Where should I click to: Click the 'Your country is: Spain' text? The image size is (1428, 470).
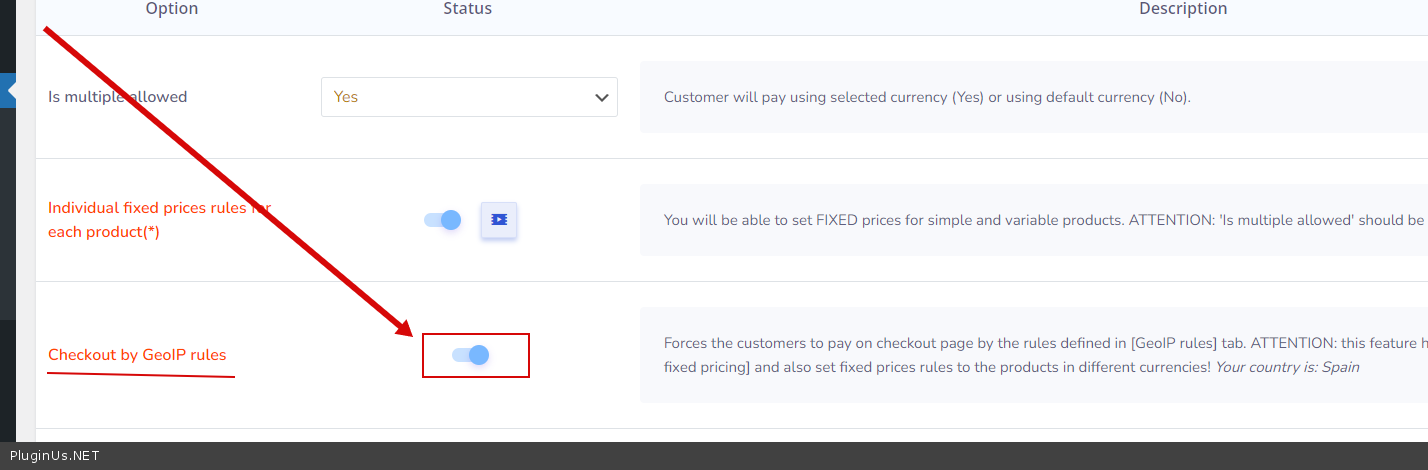(x=1287, y=367)
